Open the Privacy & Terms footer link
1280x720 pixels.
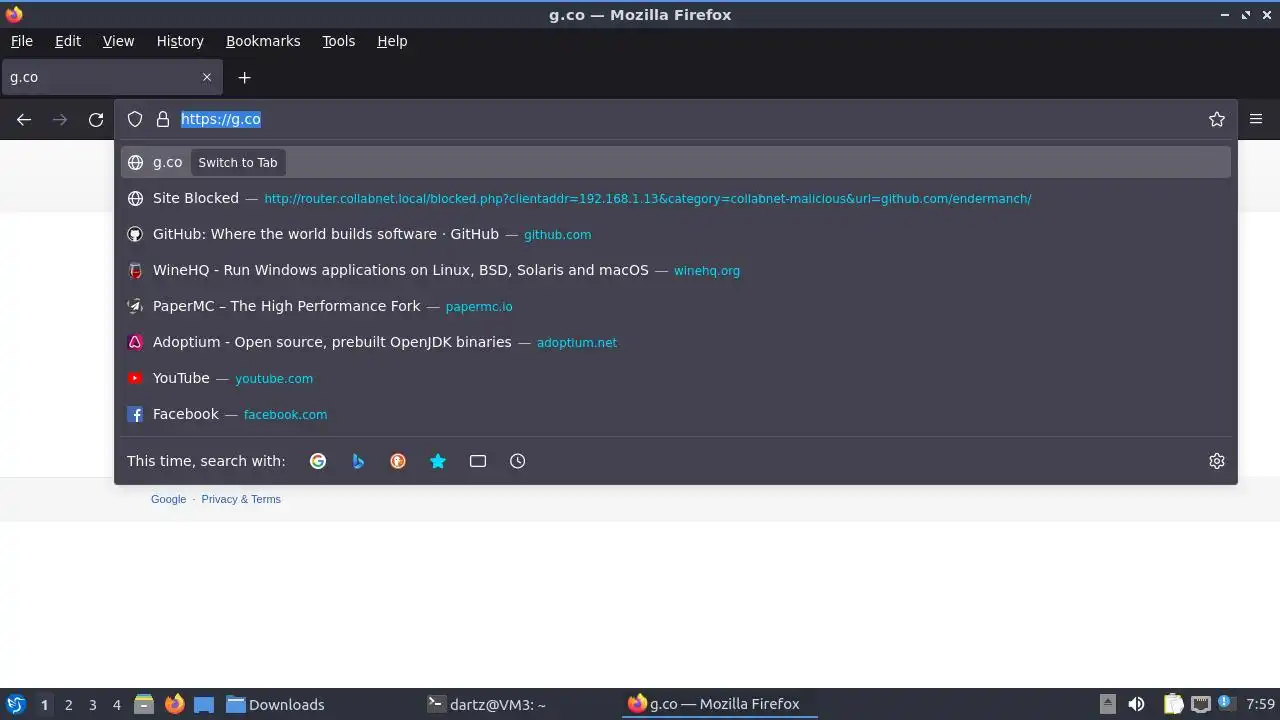tap(241, 499)
